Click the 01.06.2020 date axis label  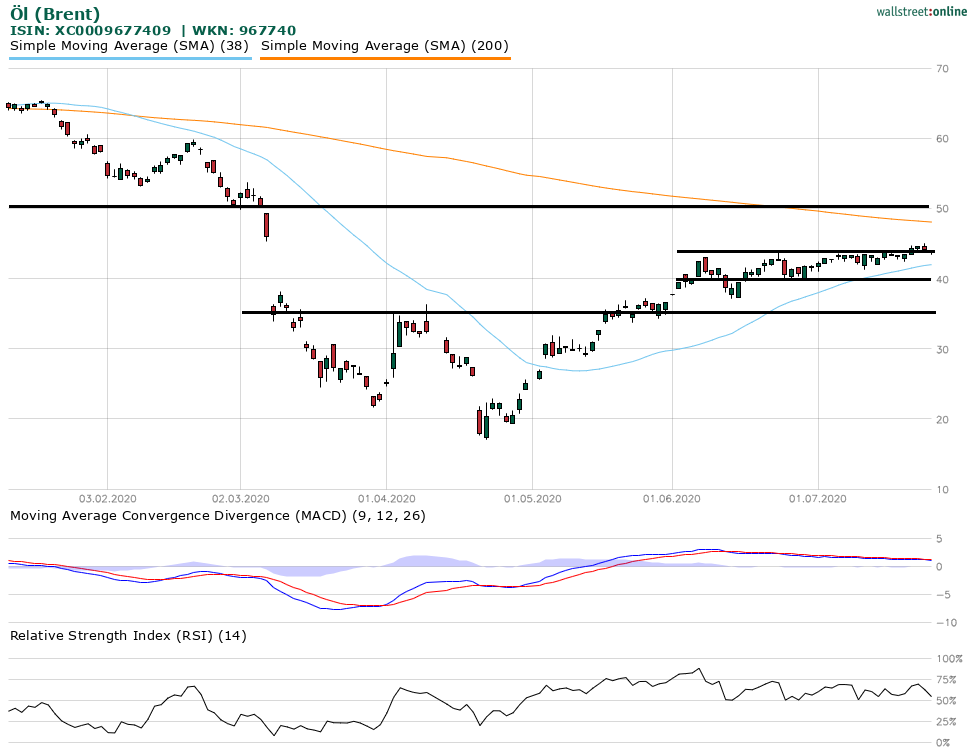click(672, 498)
